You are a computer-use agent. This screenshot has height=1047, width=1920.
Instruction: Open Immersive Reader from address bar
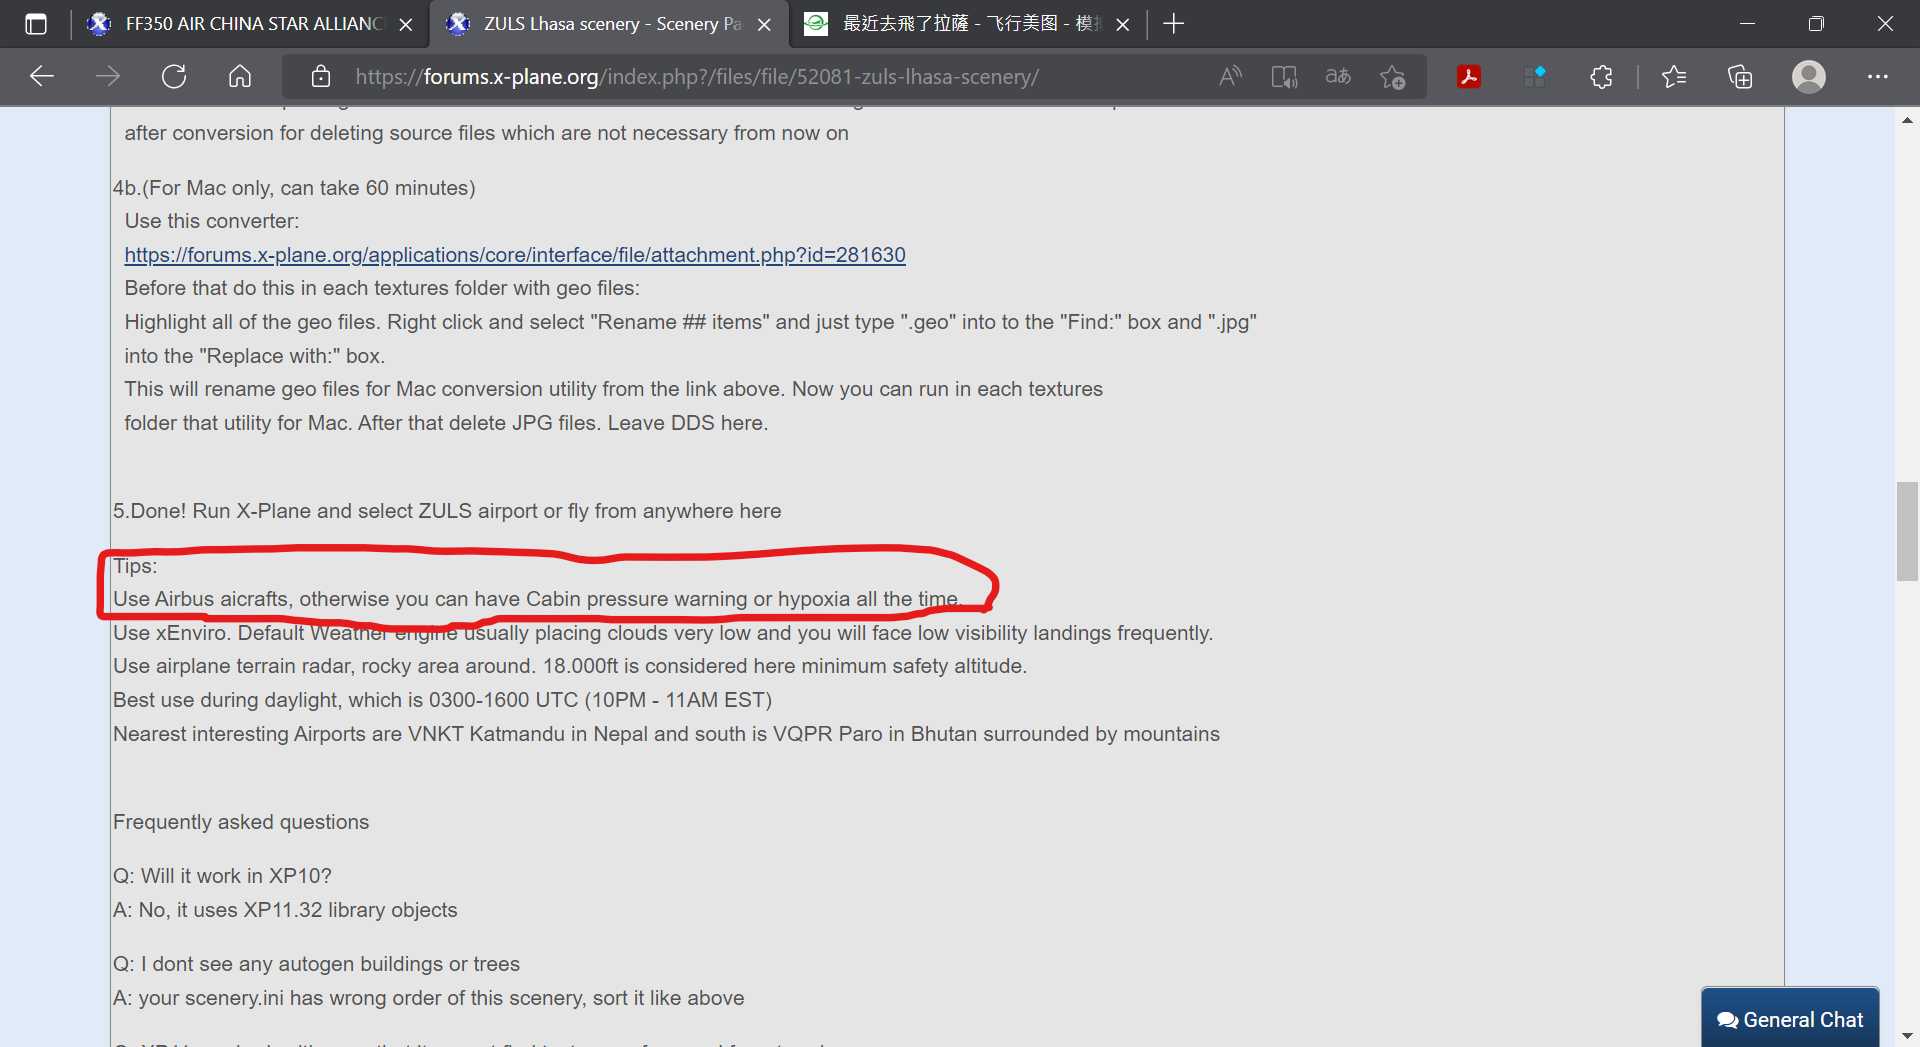point(1284,77)
